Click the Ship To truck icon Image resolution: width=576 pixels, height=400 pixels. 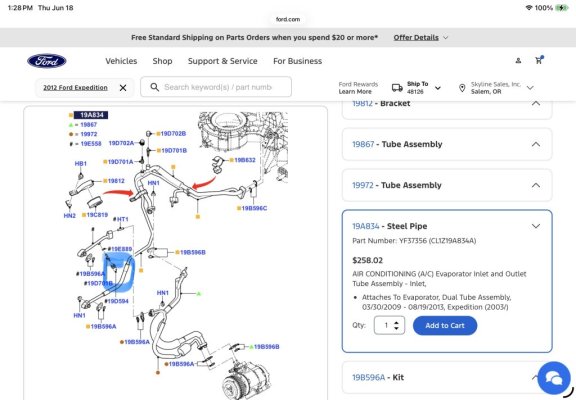coord(397,87)
